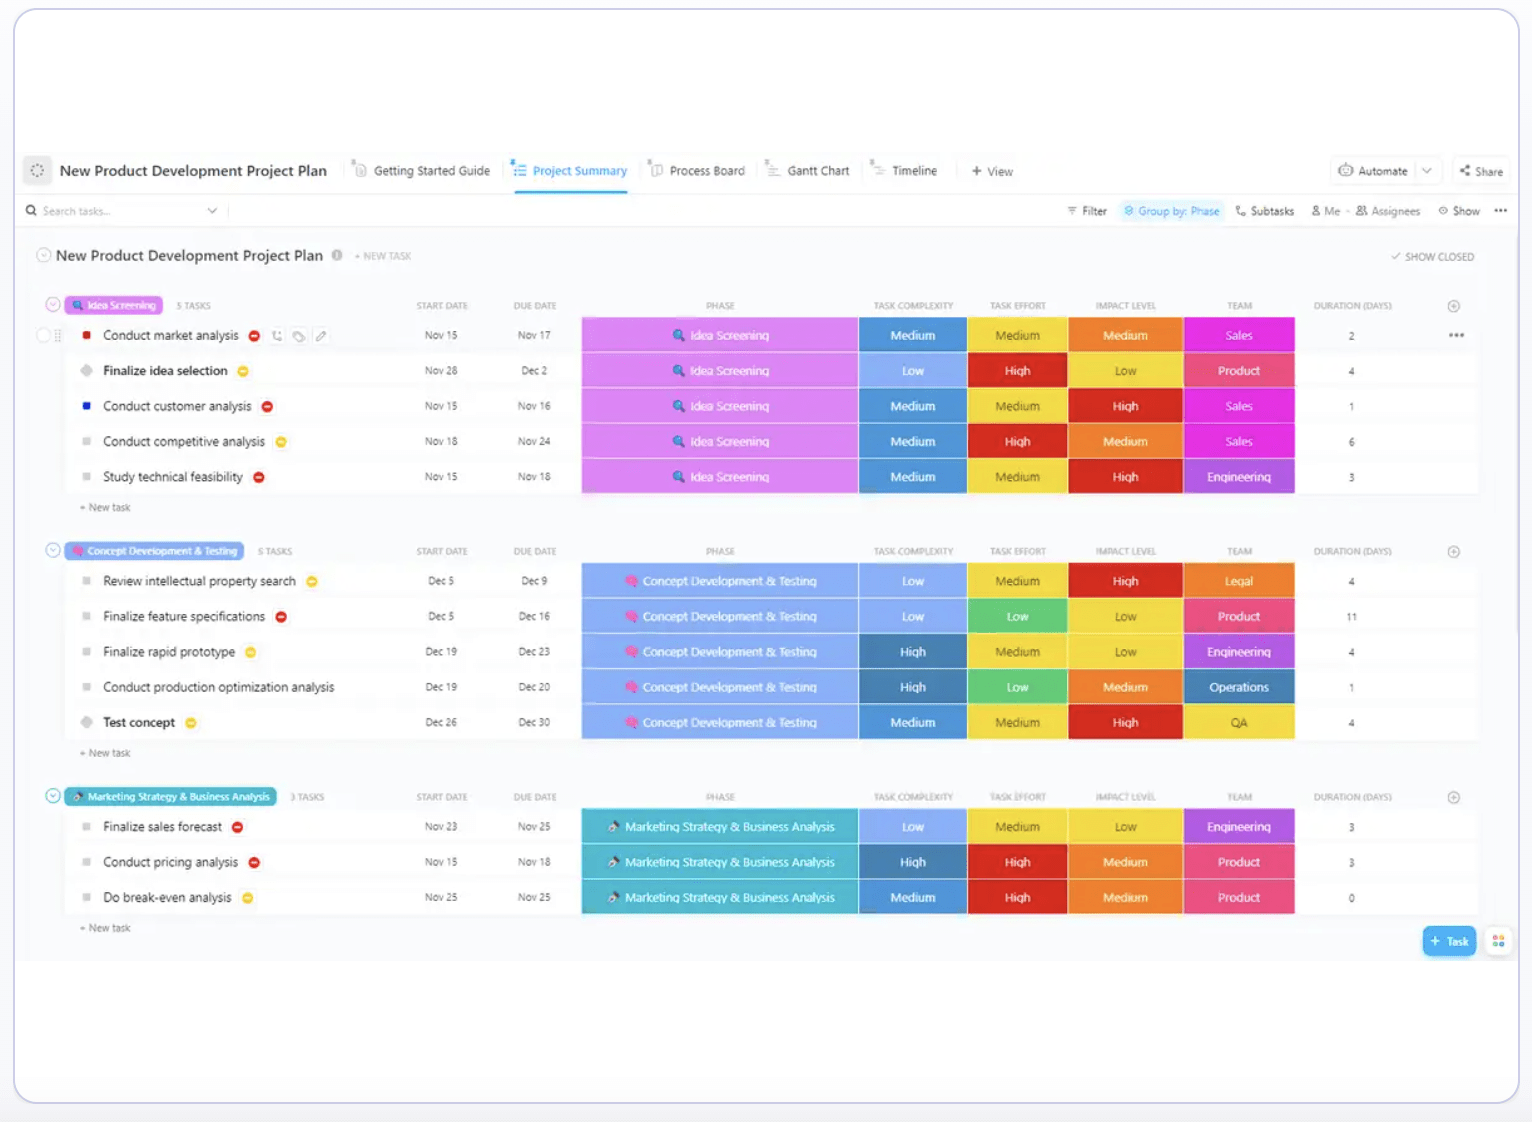The height and width of the screenshot is (1122, 1532).
Task: Click red priority icon on Conduct pricing analysis
Action: click(x=254, y=862)
